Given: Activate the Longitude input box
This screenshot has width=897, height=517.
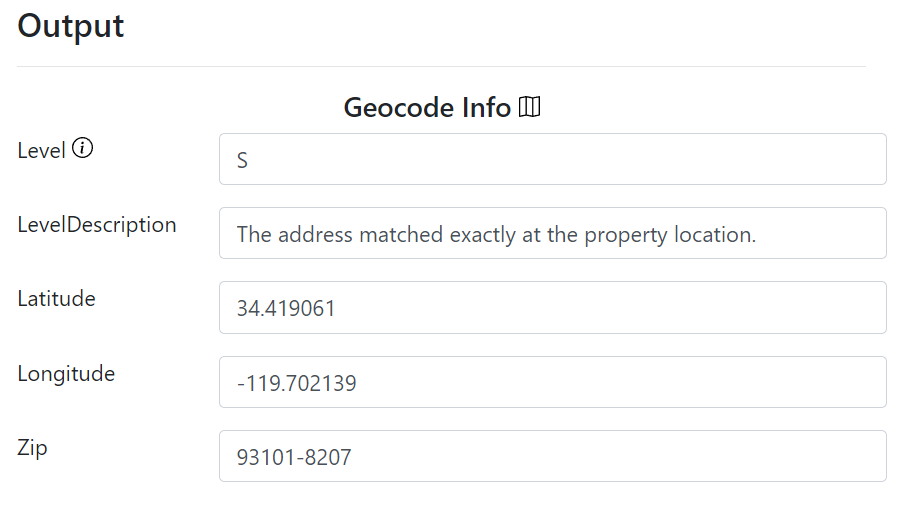Looking at the screenshot, I should point(553,382).
